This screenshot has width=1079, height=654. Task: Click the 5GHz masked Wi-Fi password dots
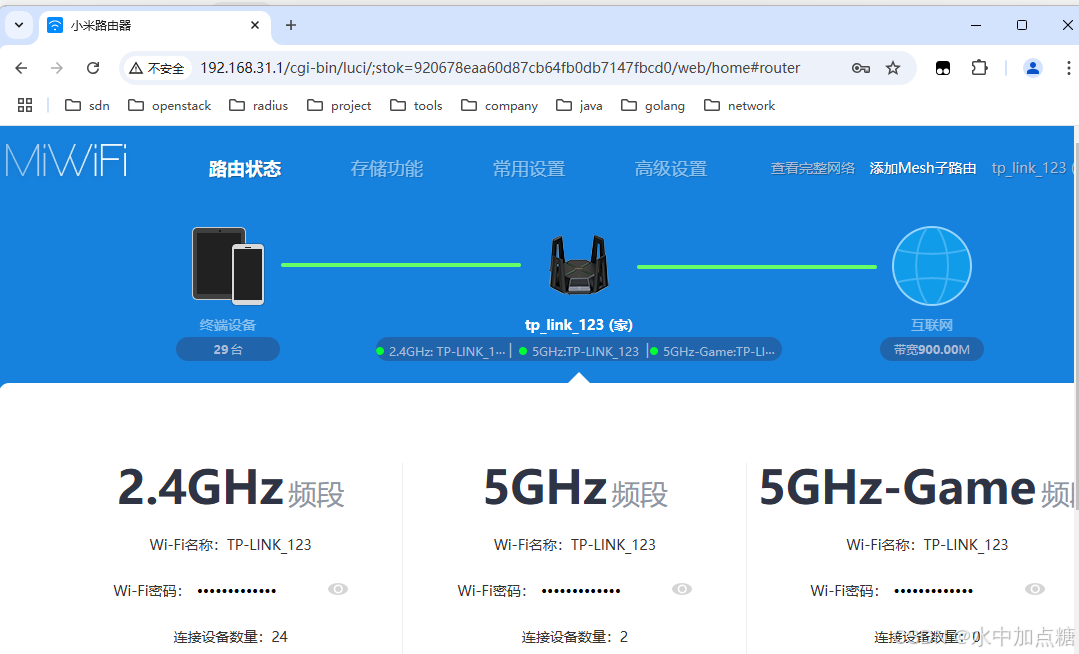click(581, 591)
